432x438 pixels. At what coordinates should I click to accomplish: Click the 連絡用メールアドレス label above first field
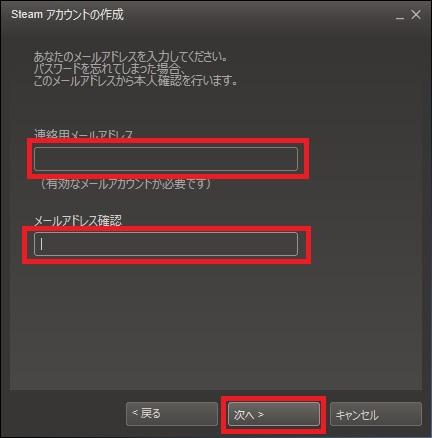pos(83,134)
